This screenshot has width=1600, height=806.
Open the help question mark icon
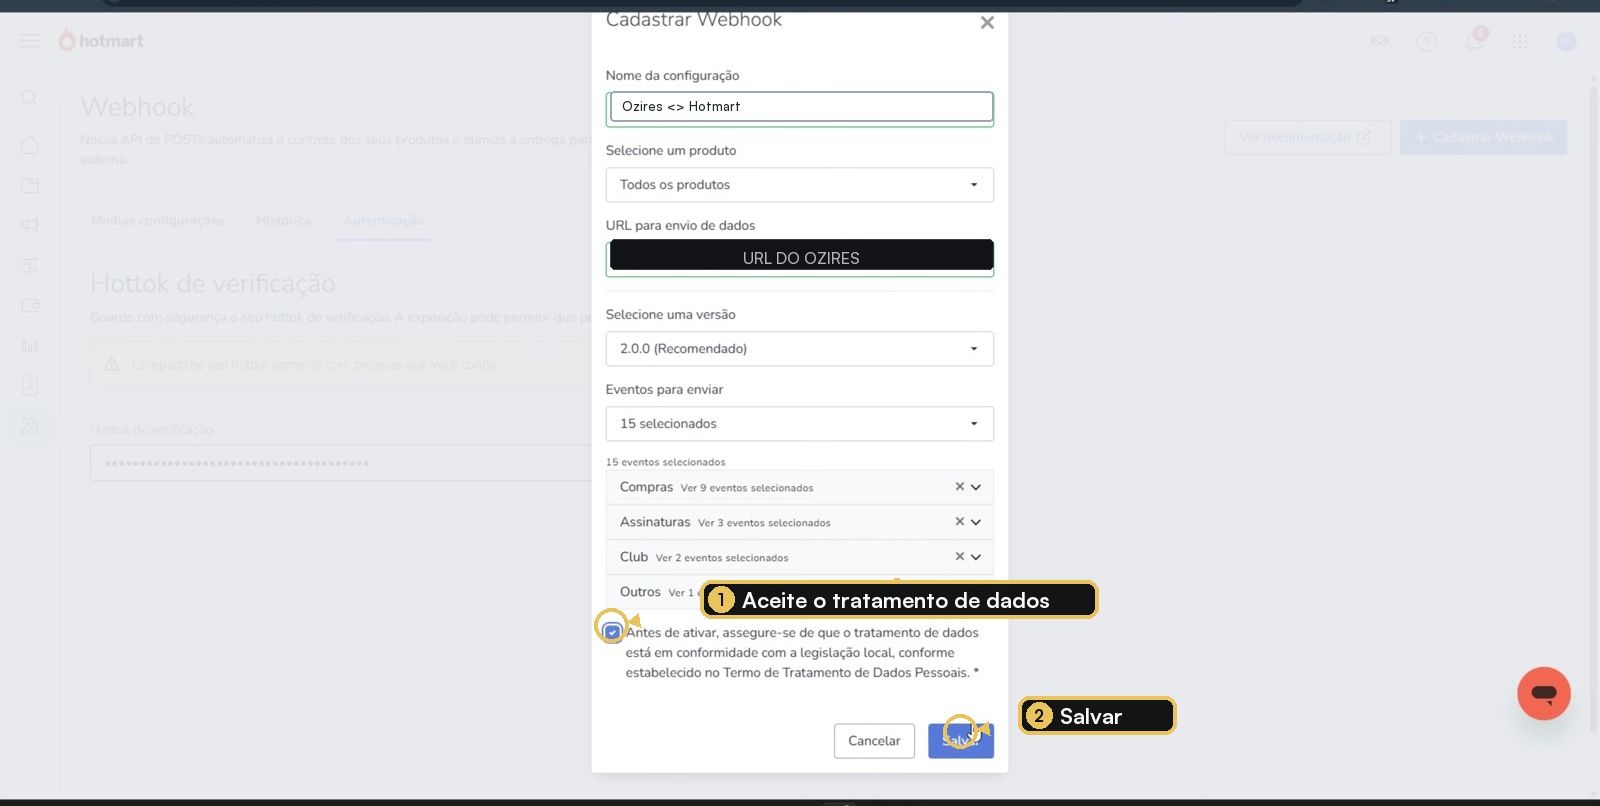(1426, 41)
